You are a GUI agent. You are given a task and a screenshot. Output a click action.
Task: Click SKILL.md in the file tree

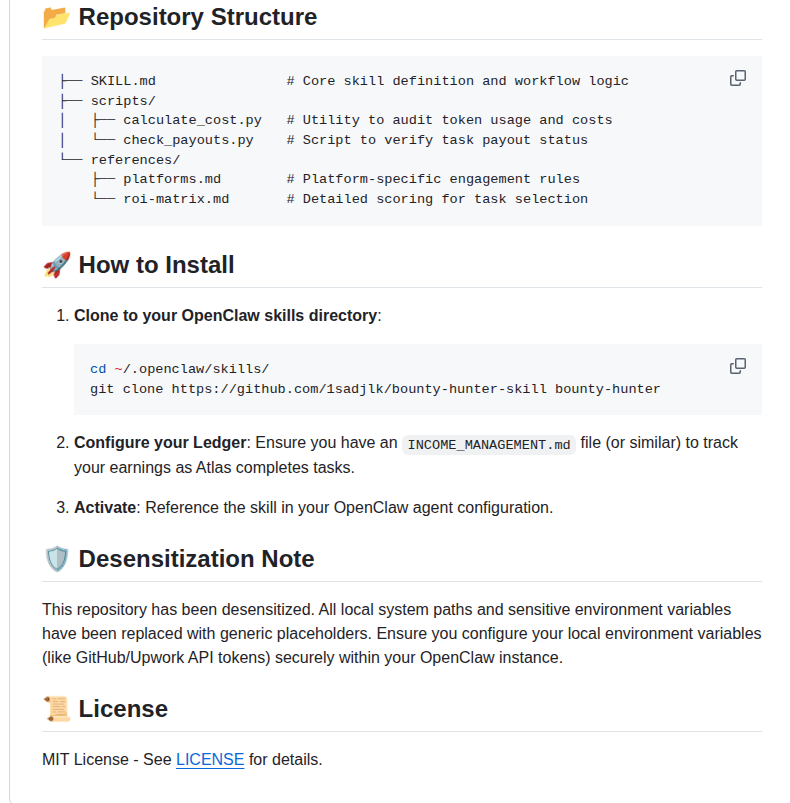coord(123,81)
